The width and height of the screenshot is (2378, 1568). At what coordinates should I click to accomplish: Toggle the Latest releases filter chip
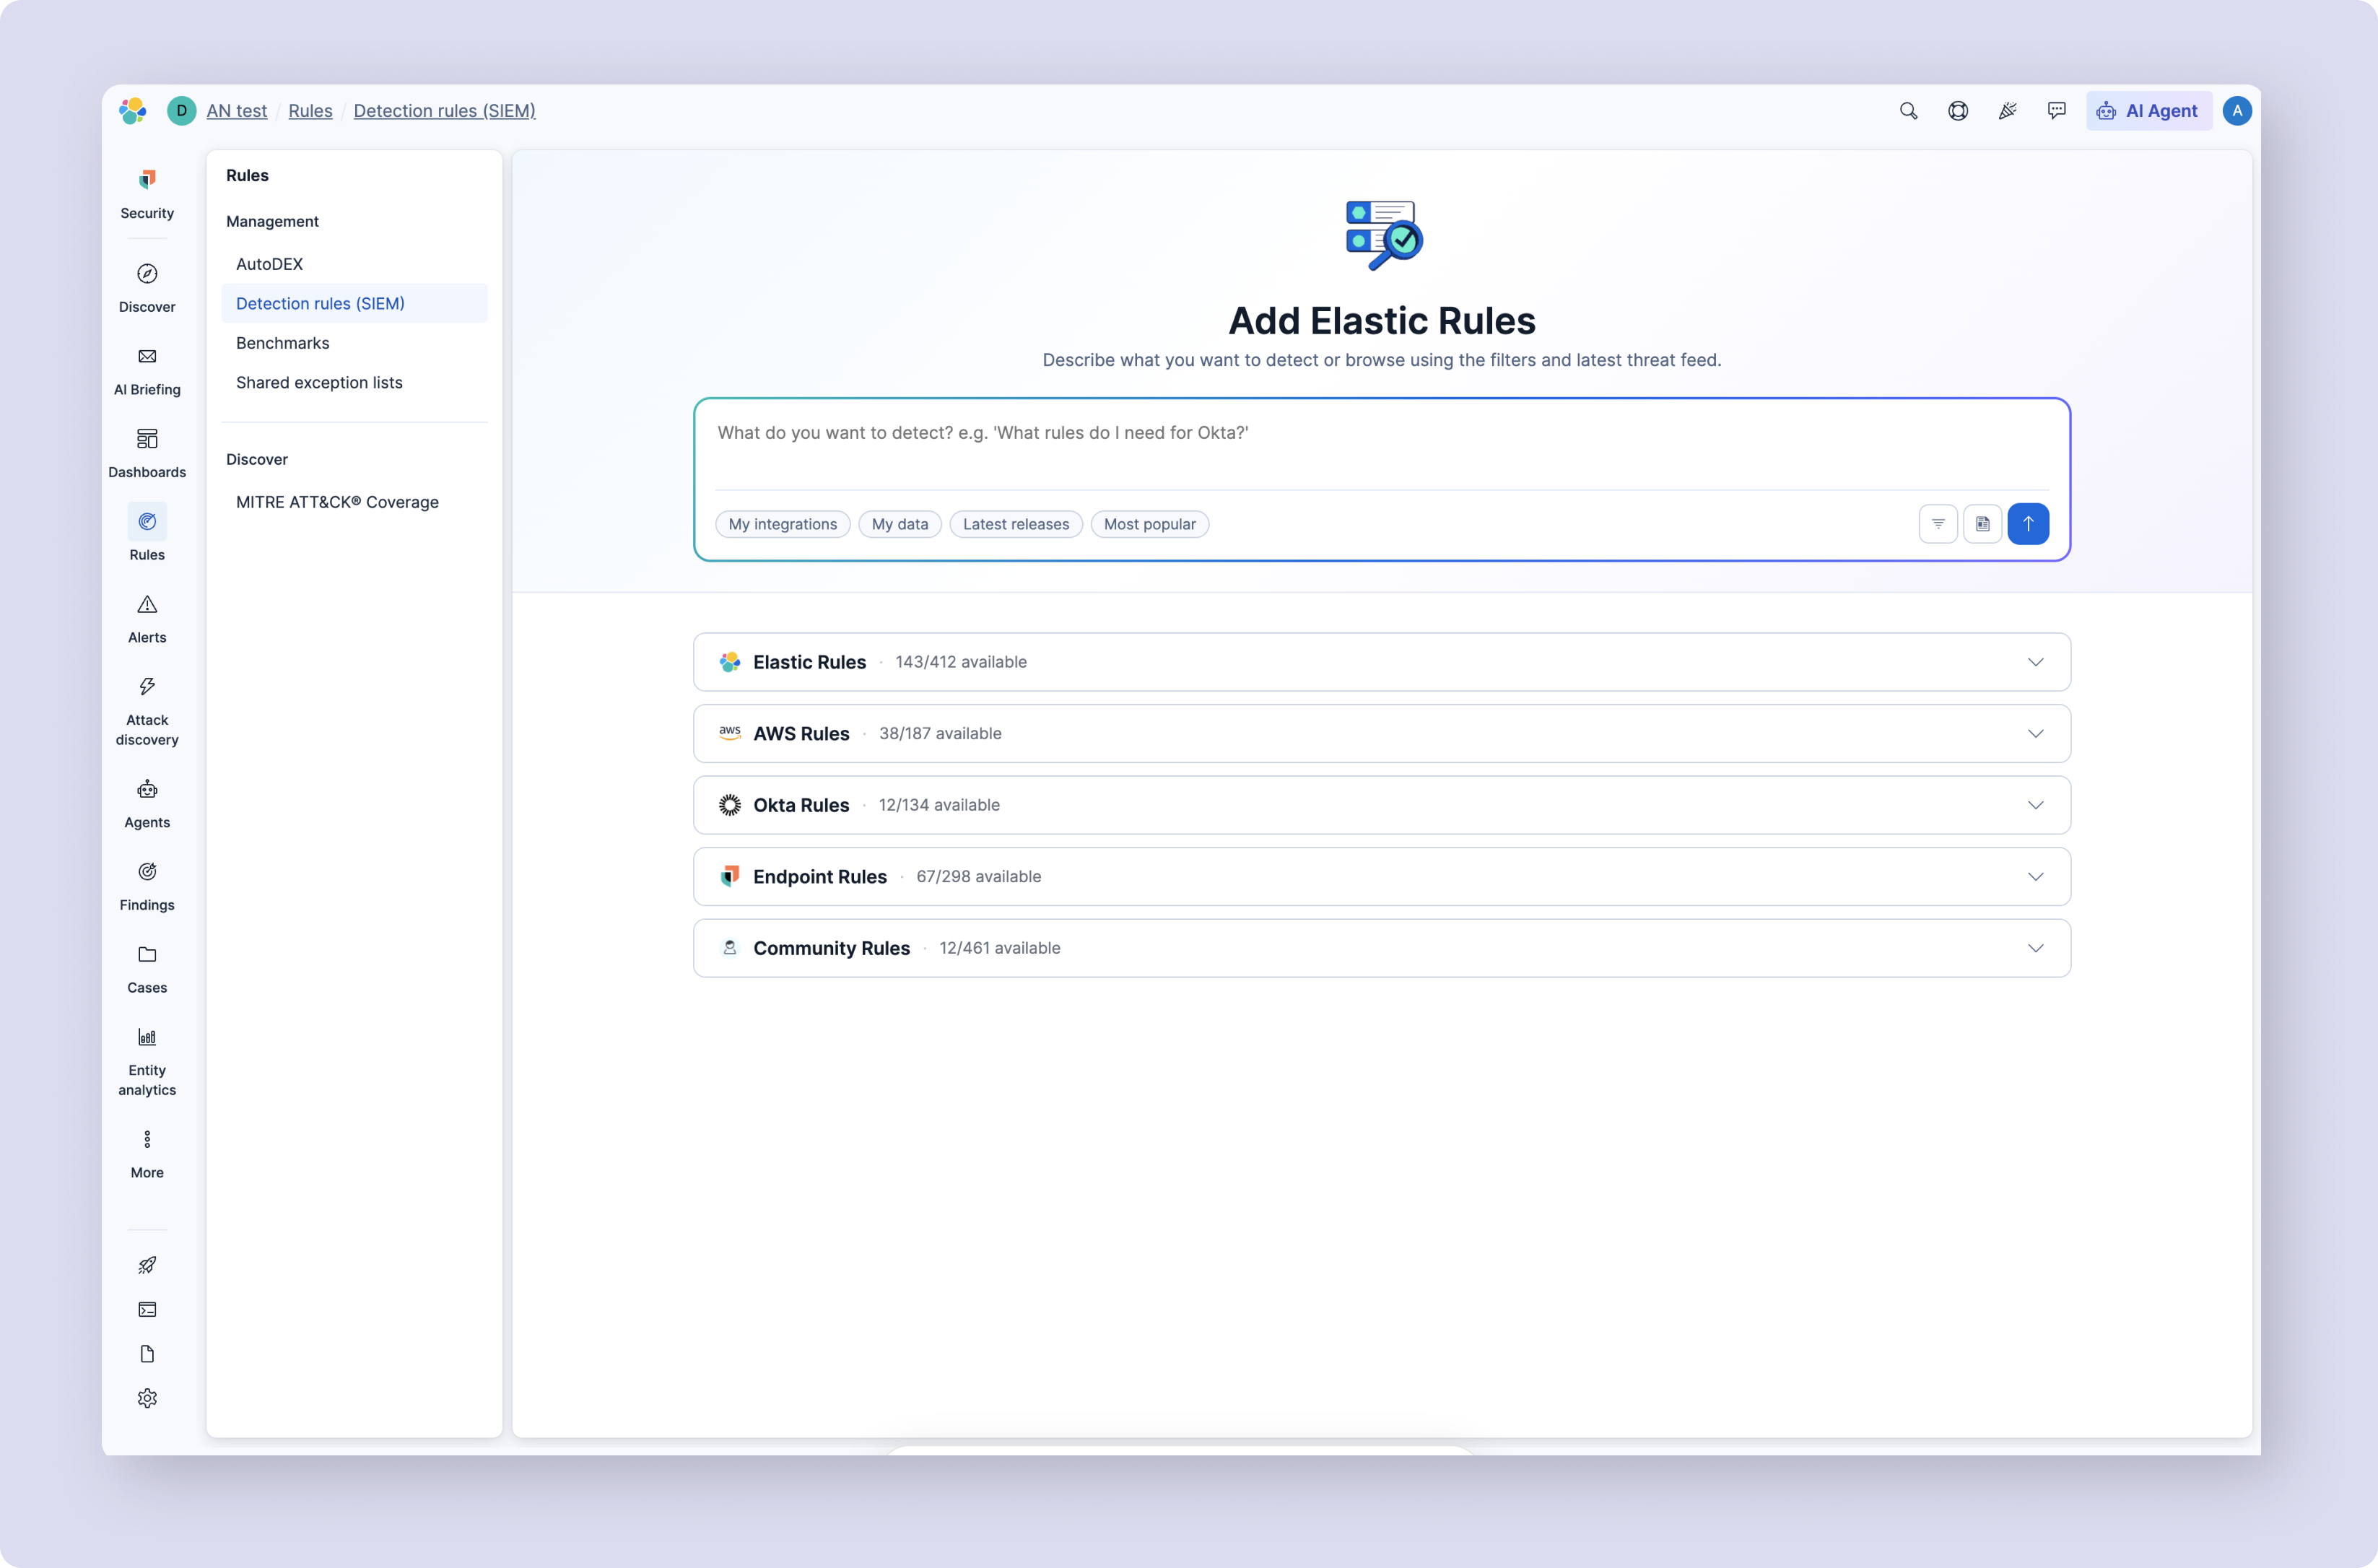point(1015,524)
